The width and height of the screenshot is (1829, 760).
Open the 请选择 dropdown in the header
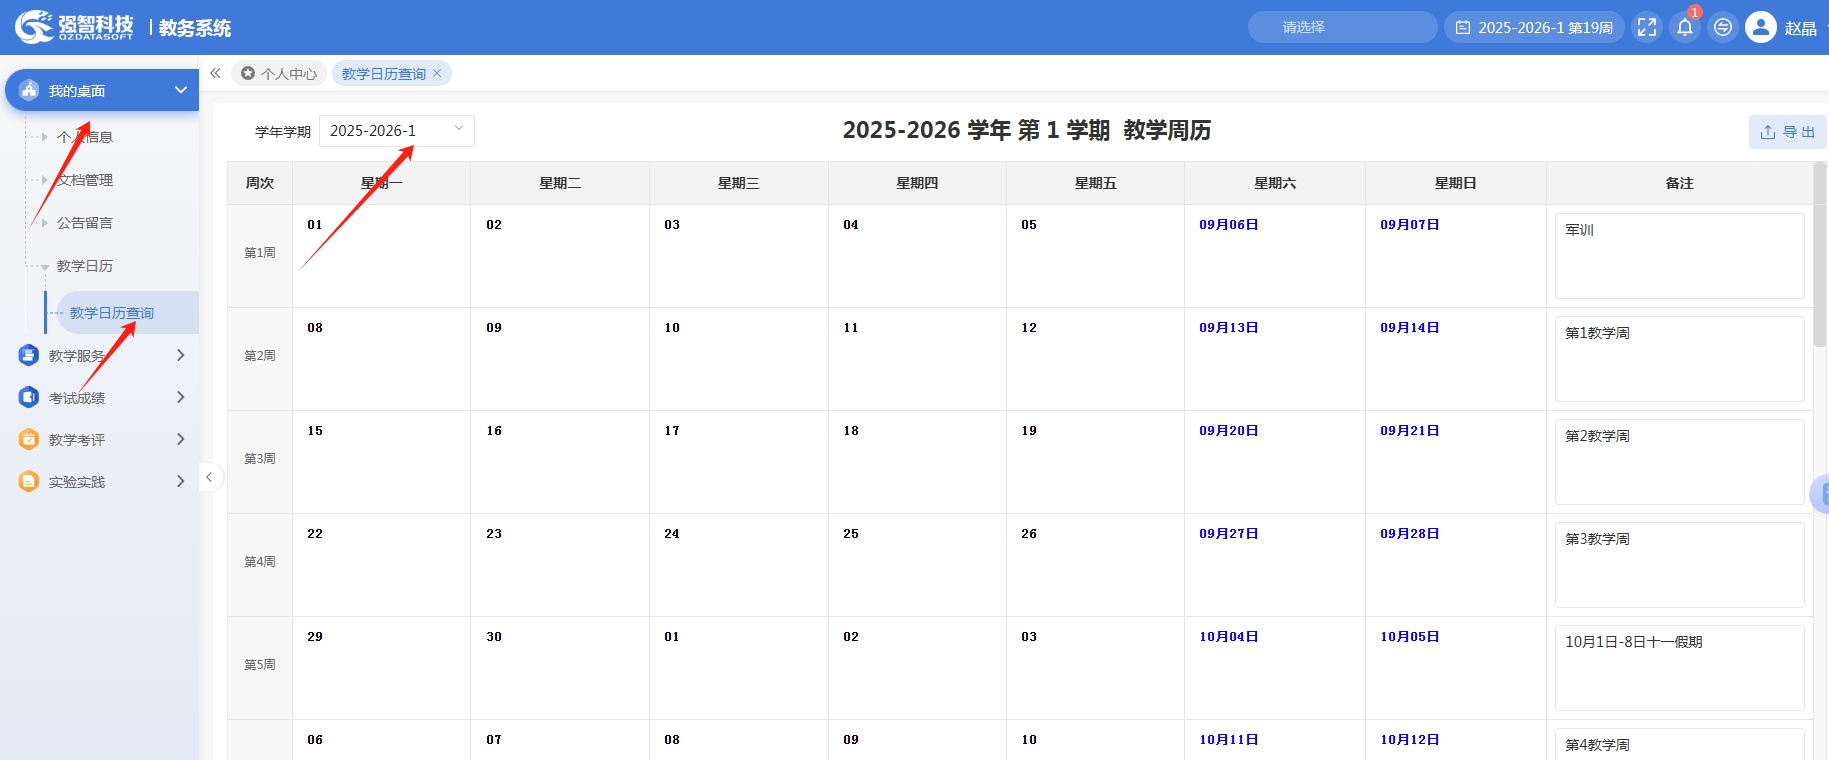click(1341, 27)
